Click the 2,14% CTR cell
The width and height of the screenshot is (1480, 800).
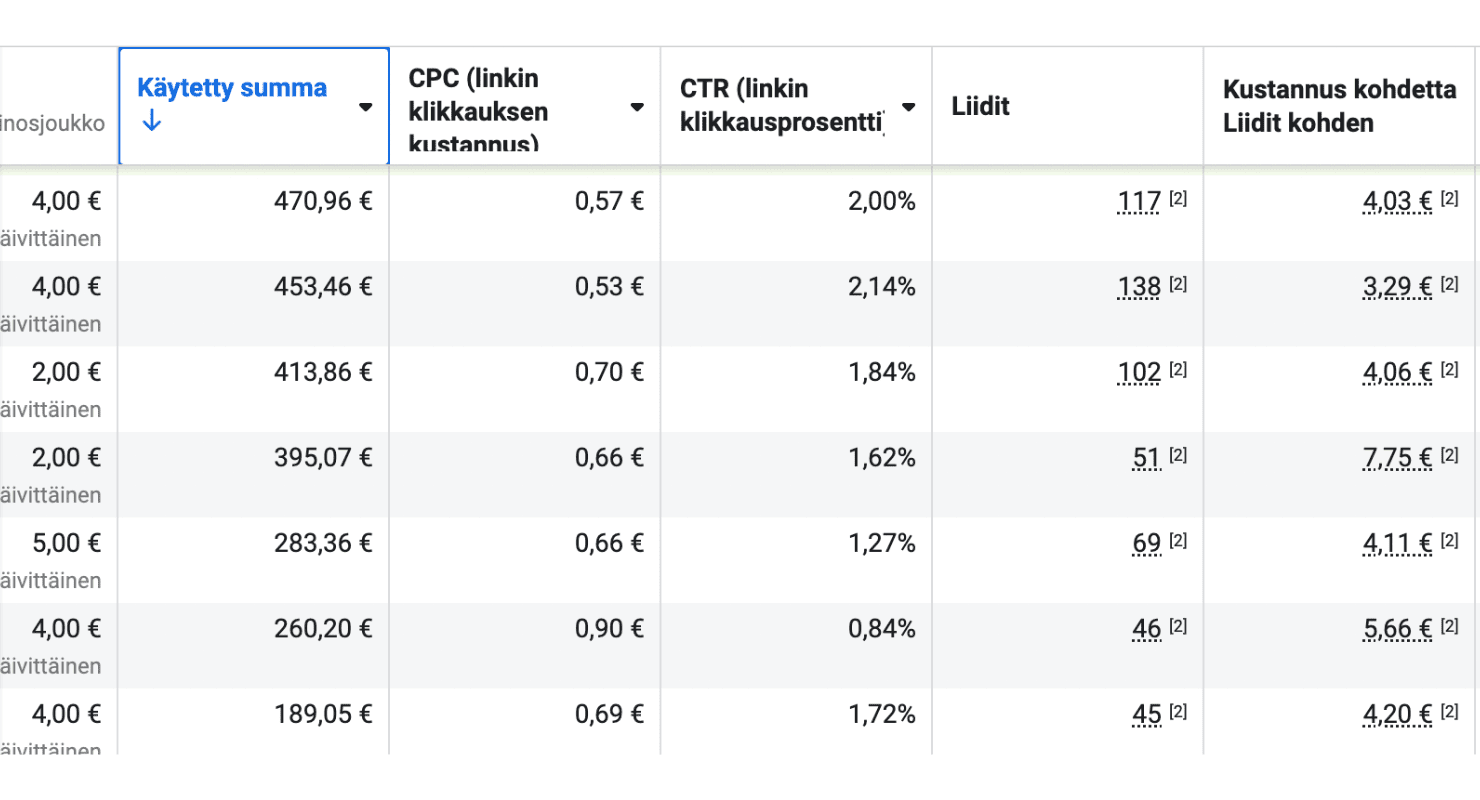(x=881, y=288)
